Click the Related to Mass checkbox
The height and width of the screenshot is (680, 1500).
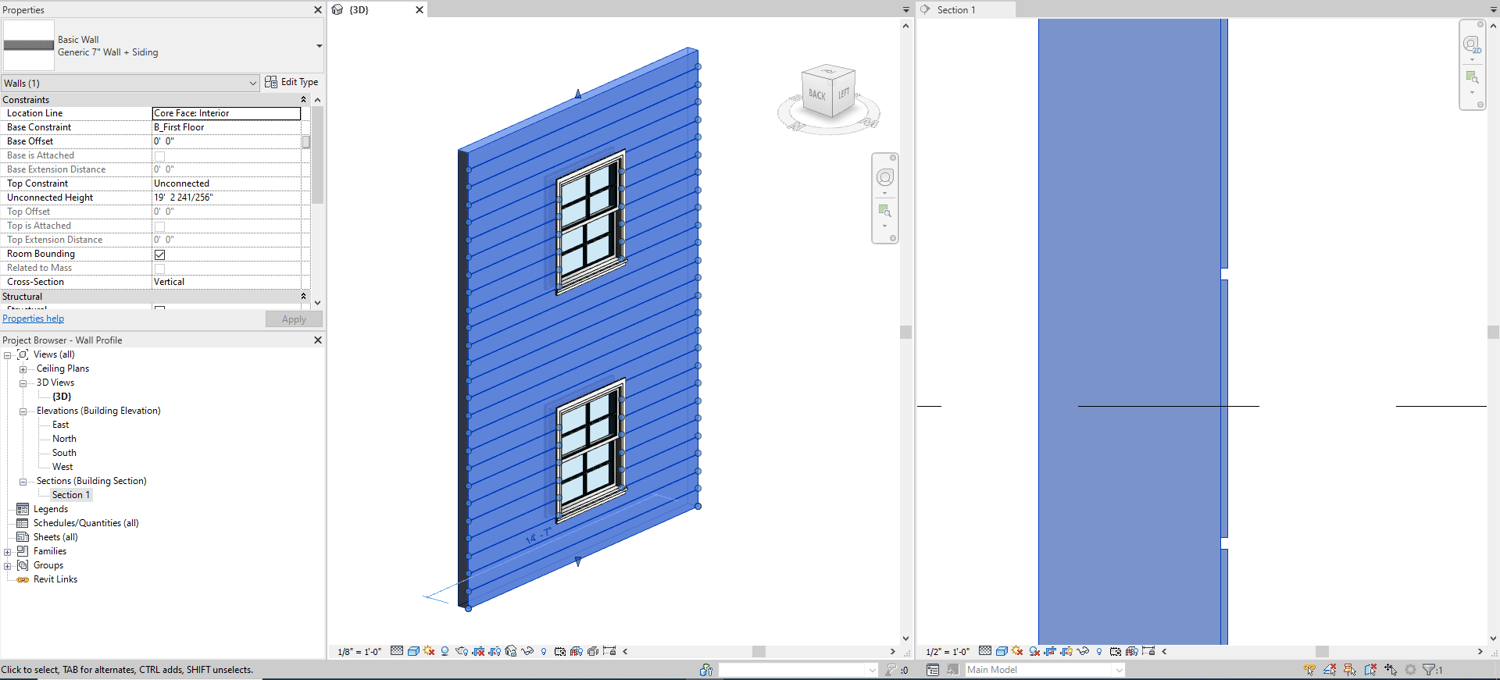(x=160, y=268)
